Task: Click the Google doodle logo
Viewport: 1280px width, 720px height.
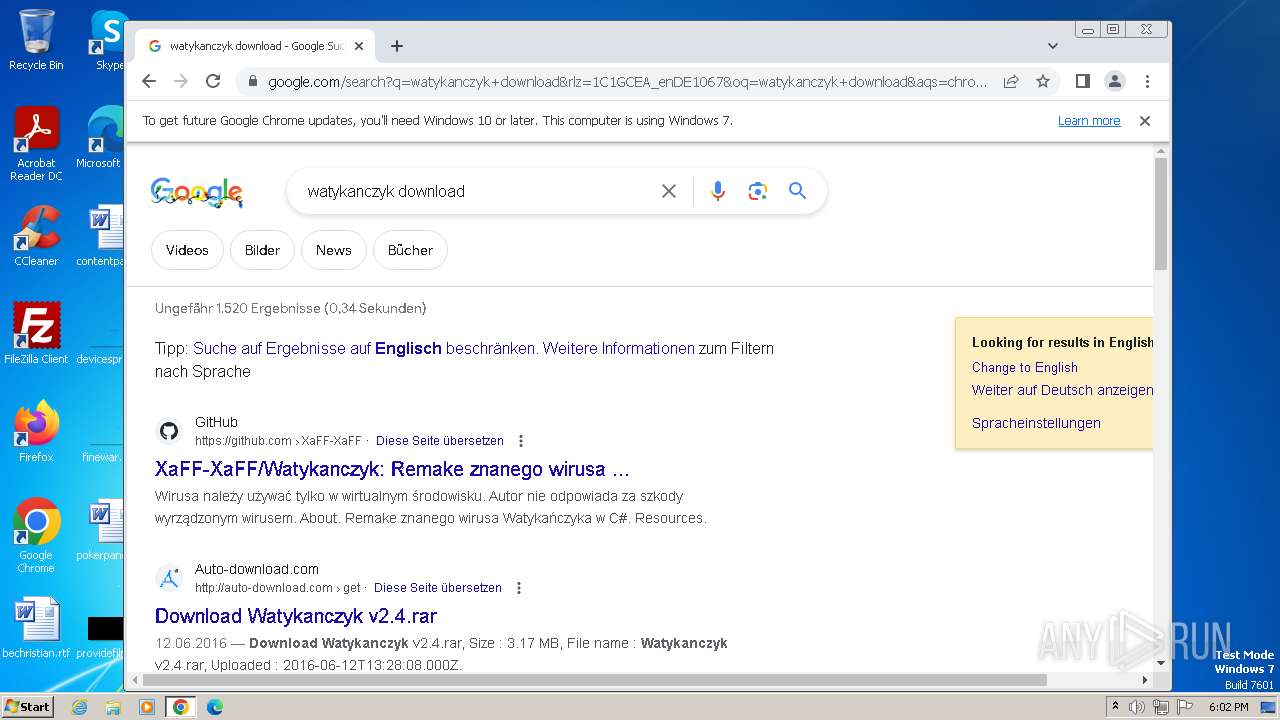Action: coord(197,192)
